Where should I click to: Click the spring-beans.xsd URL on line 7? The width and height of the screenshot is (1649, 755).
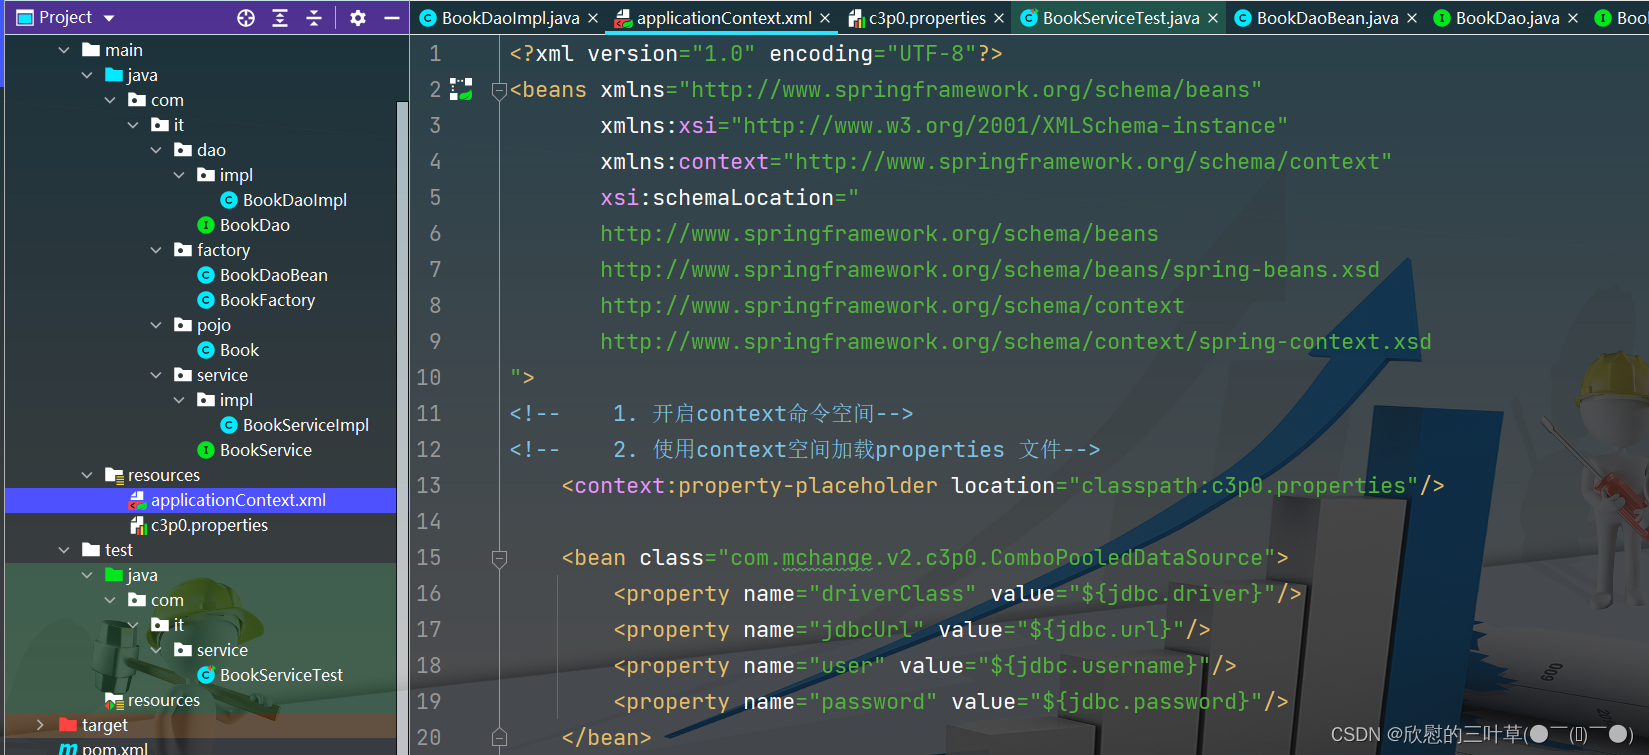coord(990,269)
